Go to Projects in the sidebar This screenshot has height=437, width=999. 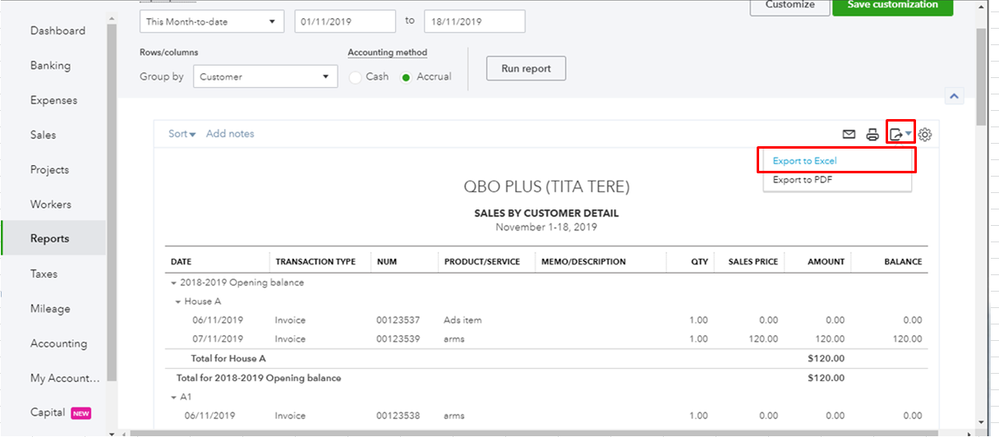coord(50,169)
